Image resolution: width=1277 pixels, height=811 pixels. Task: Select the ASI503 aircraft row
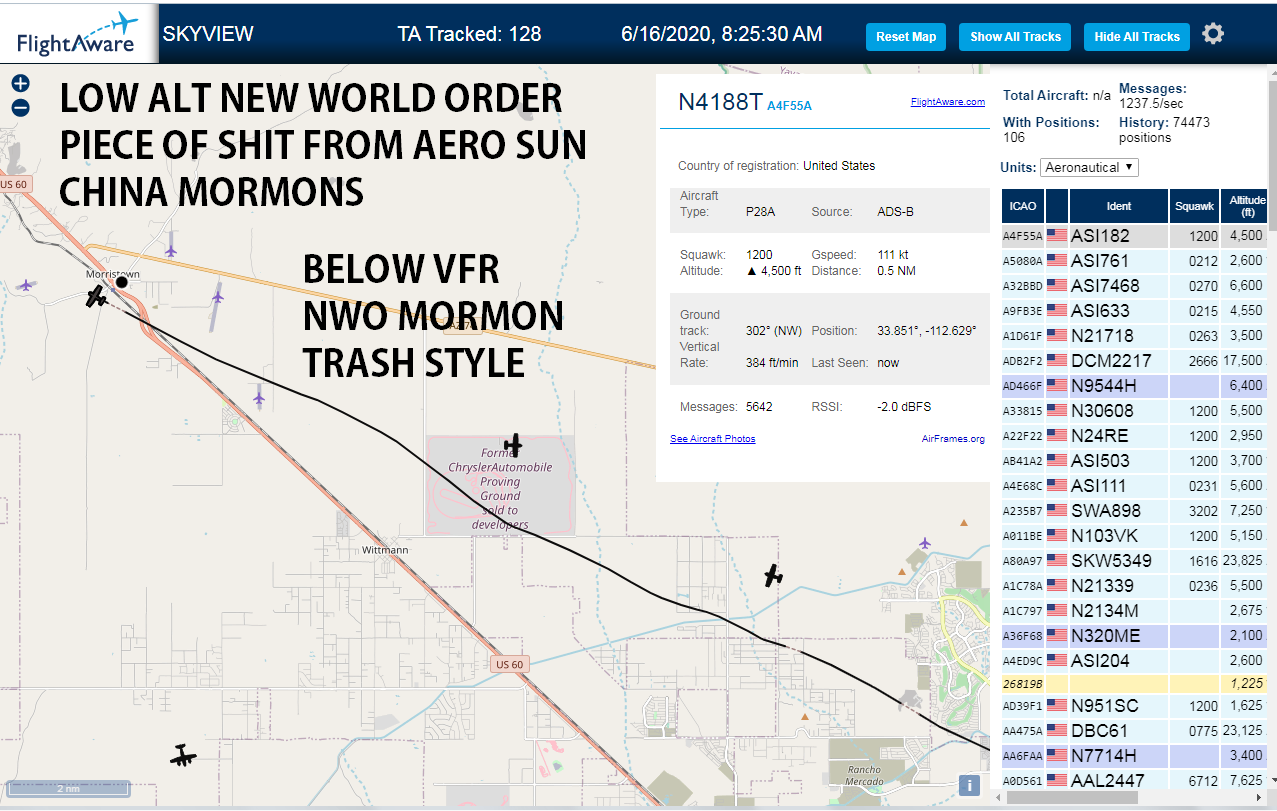coord(1135,461)
